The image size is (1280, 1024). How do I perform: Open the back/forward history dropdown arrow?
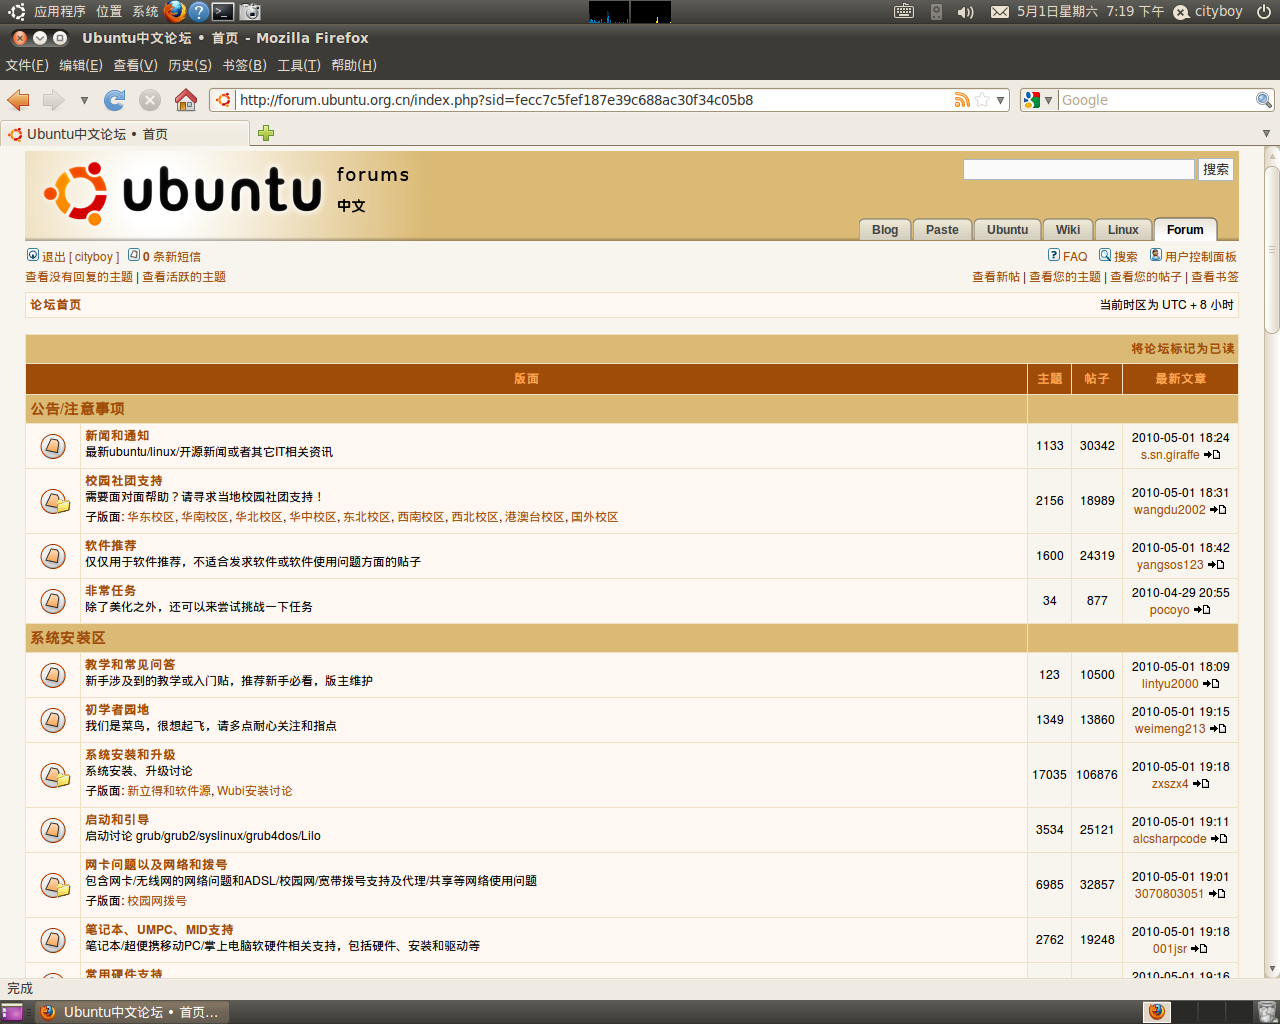tap(84, 100)
